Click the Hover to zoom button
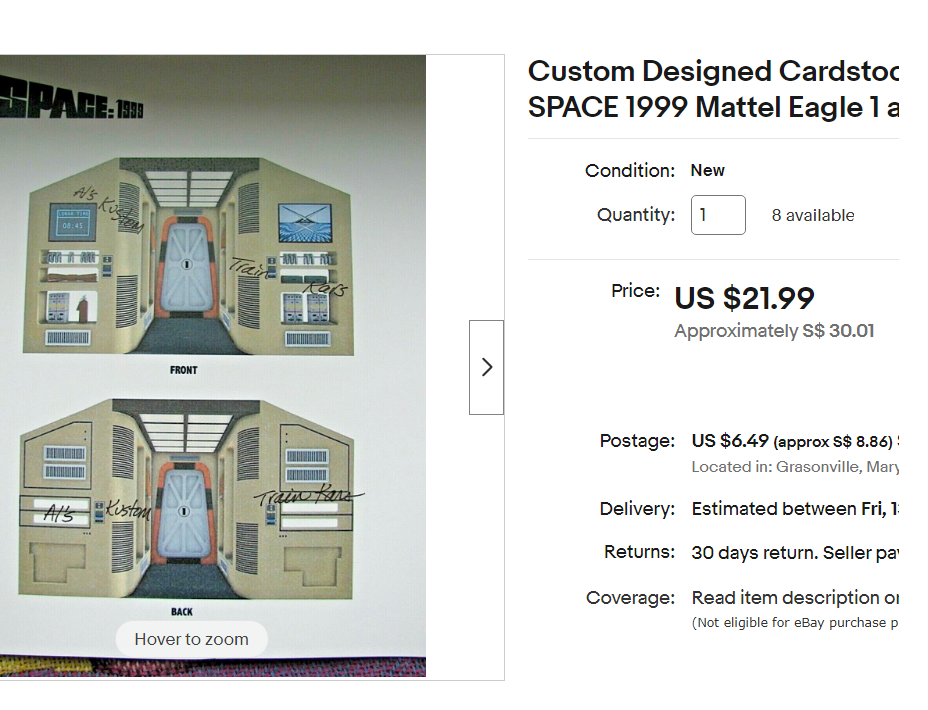928x710 pixels. point(190,639)
